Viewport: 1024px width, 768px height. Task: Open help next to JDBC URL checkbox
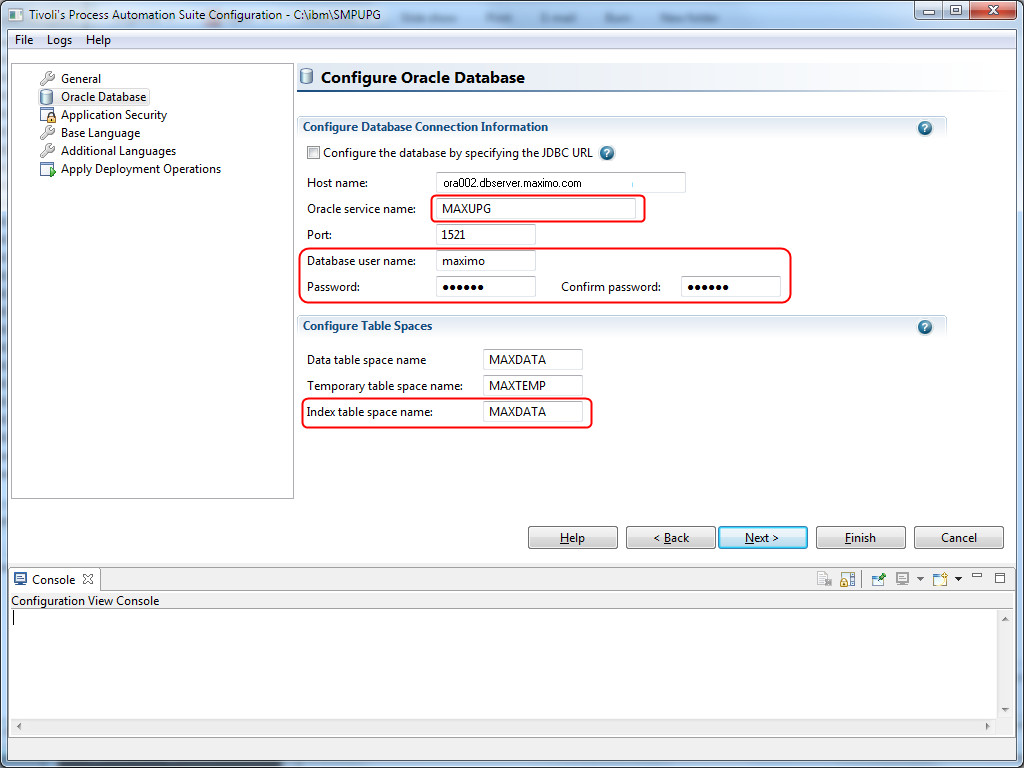click(607, 153)
